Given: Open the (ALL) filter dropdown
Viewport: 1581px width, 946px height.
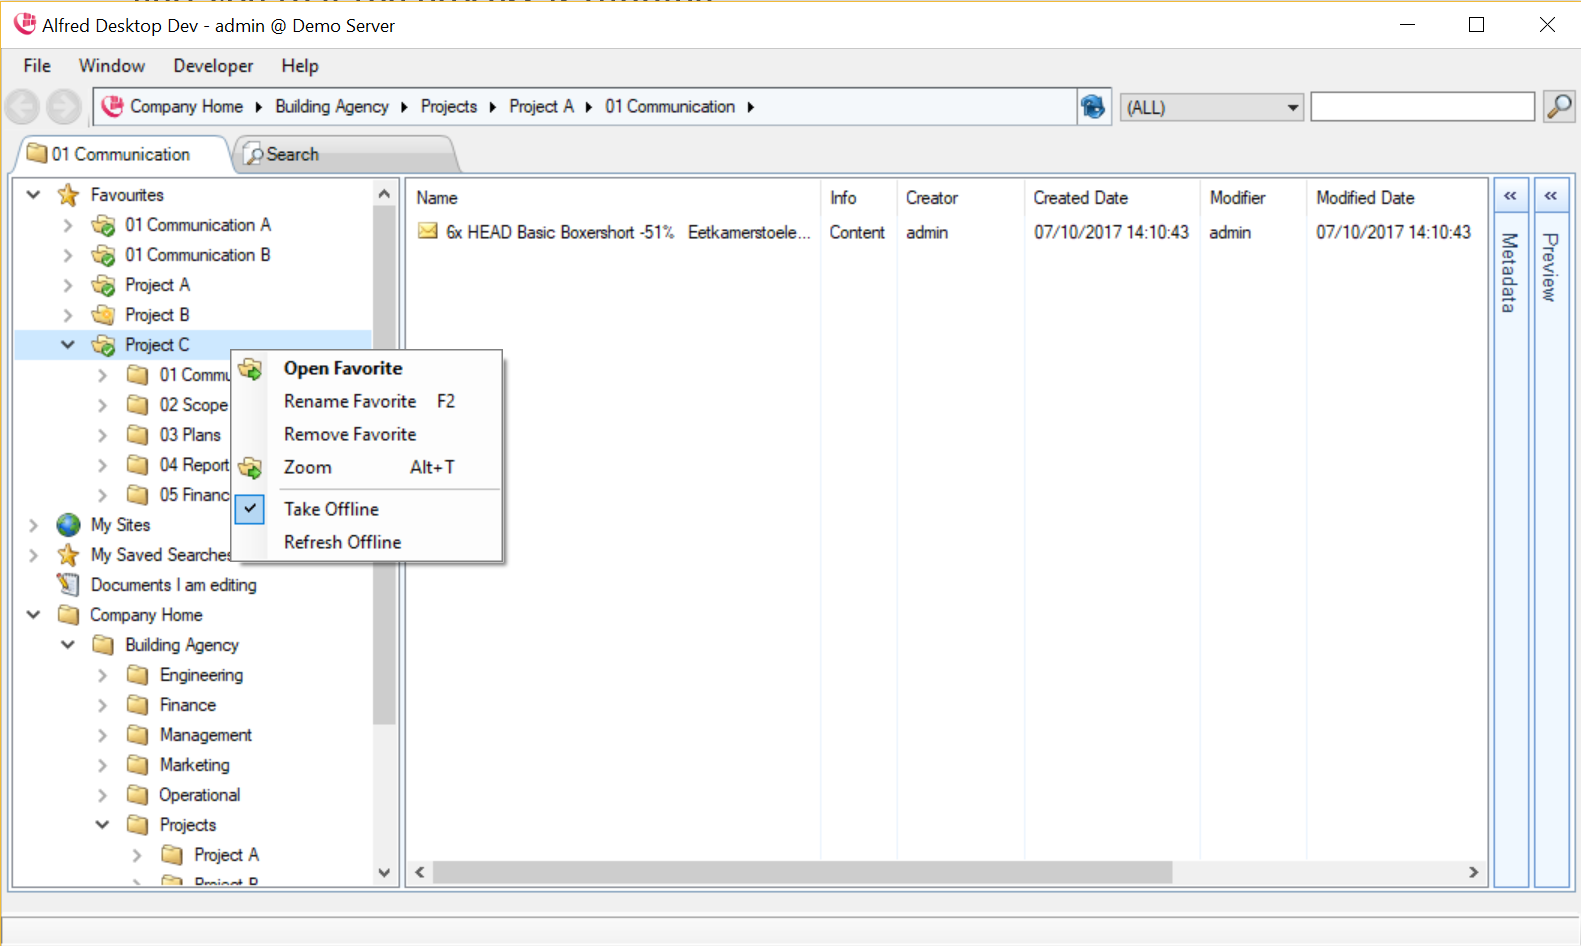Looking at the screenshot, I should [1292, 107].
